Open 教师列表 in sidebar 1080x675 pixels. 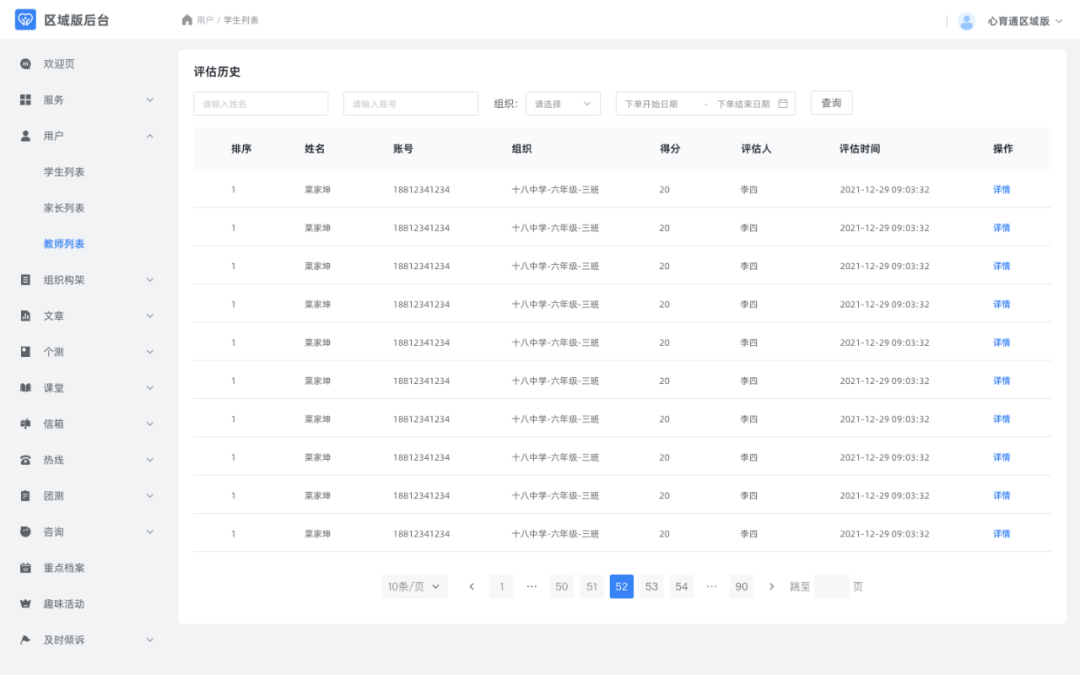click(64, 244)
